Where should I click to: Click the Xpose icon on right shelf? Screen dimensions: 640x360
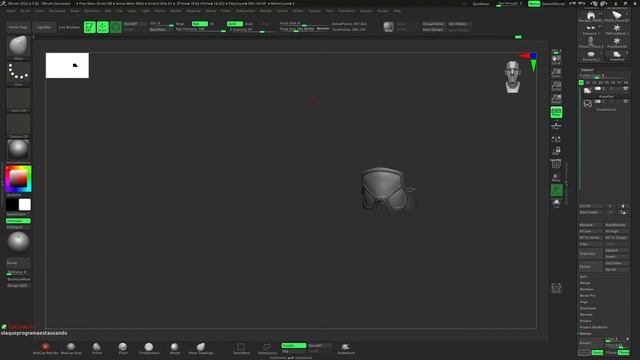(556, 288)
